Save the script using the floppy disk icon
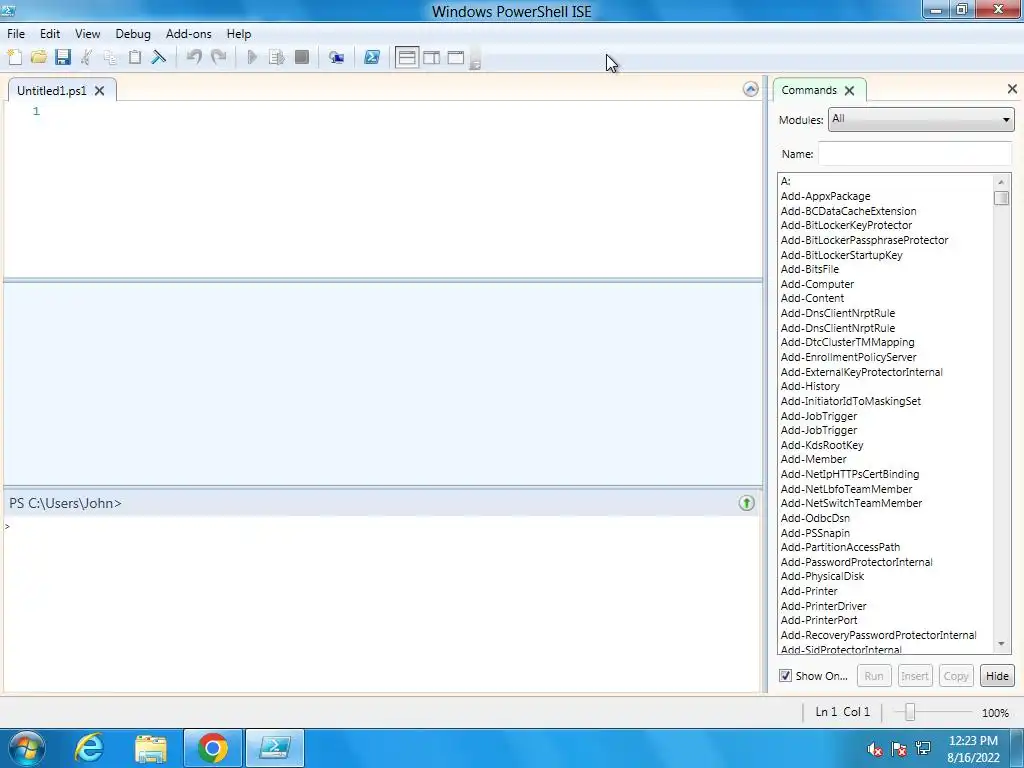 (x=63, y=57)
